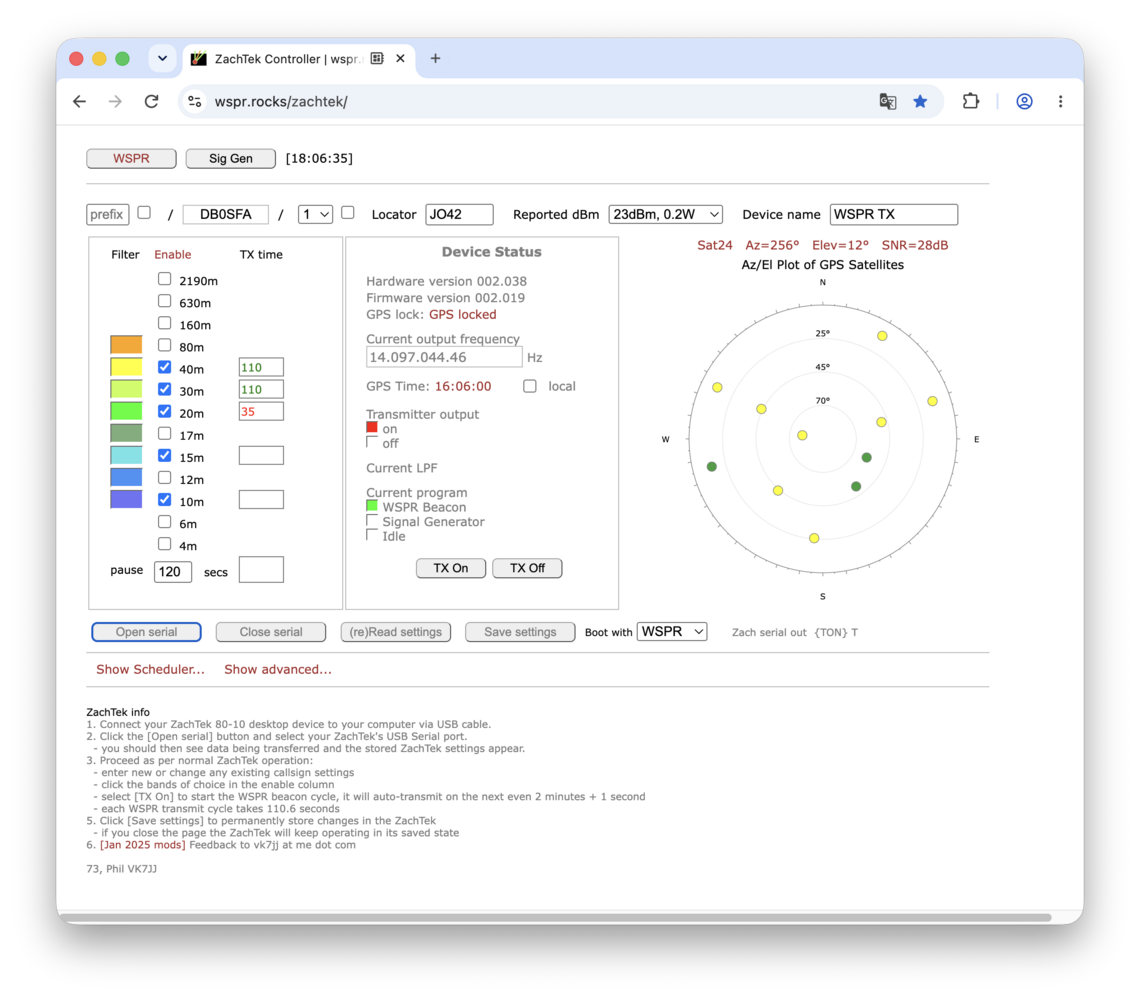Click the tab install app icon

click(377, 59)
